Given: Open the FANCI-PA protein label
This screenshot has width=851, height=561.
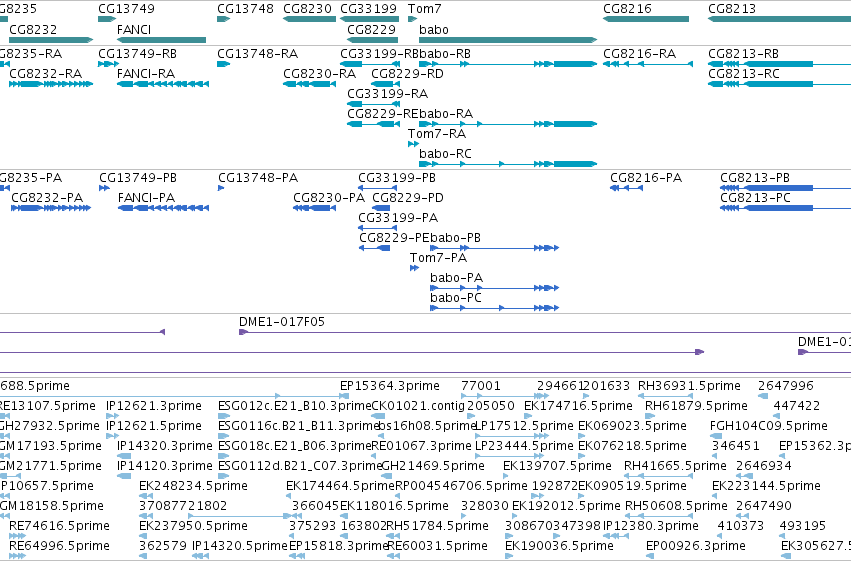Looking at the screenshot, I should [147, 197].
